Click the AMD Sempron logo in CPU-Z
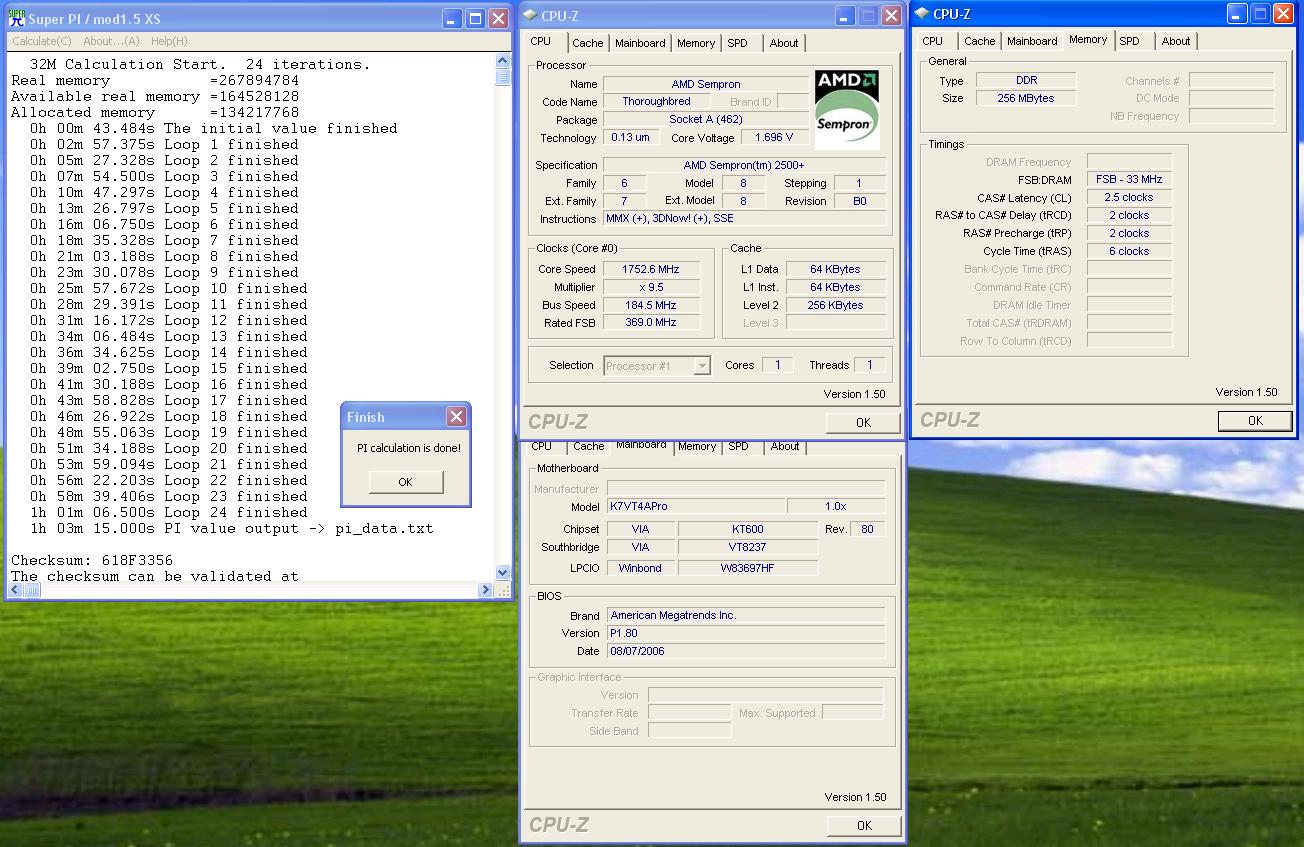The height and width of the screenshot is (847, 1304). point(847,109)
